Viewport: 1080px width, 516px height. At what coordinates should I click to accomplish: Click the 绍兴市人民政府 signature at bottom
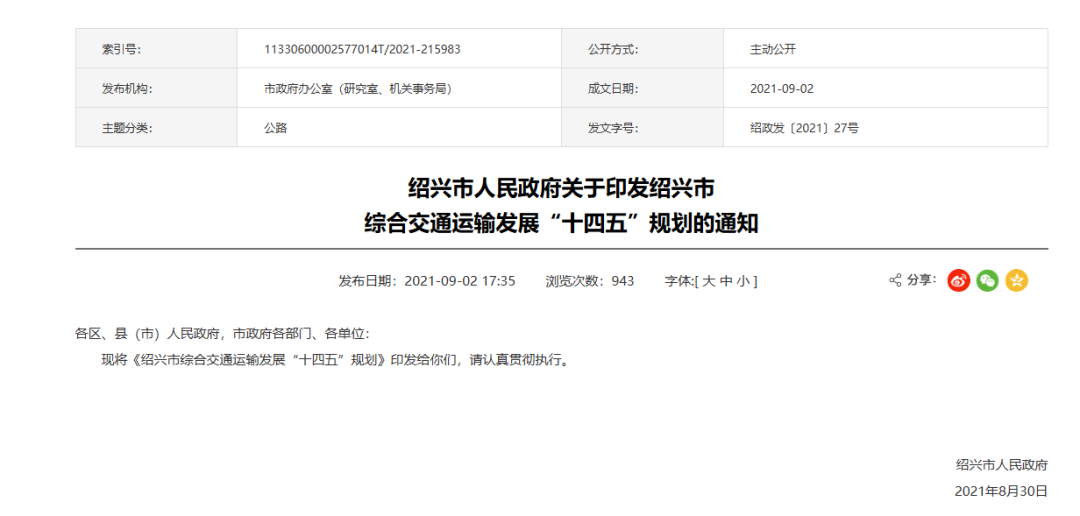click(1001, 465)
